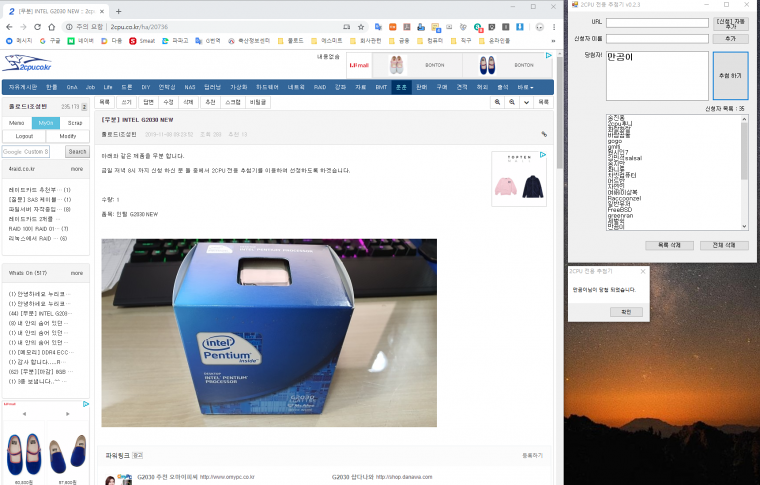
Task: Open the 네이버 bookmark
Action: (80, 41)
